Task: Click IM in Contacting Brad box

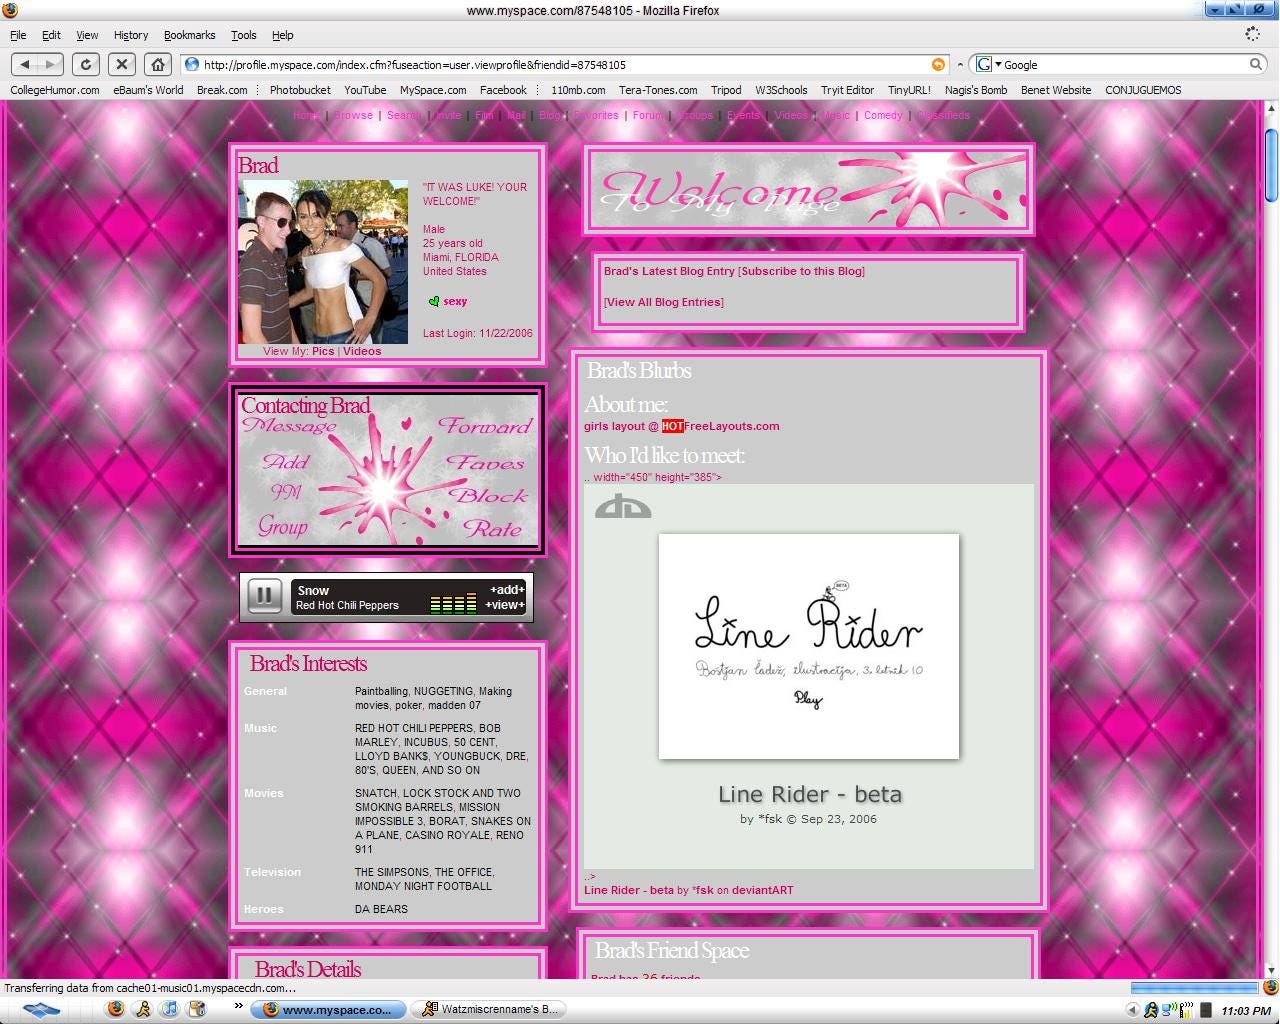Action: pos(286,492)
